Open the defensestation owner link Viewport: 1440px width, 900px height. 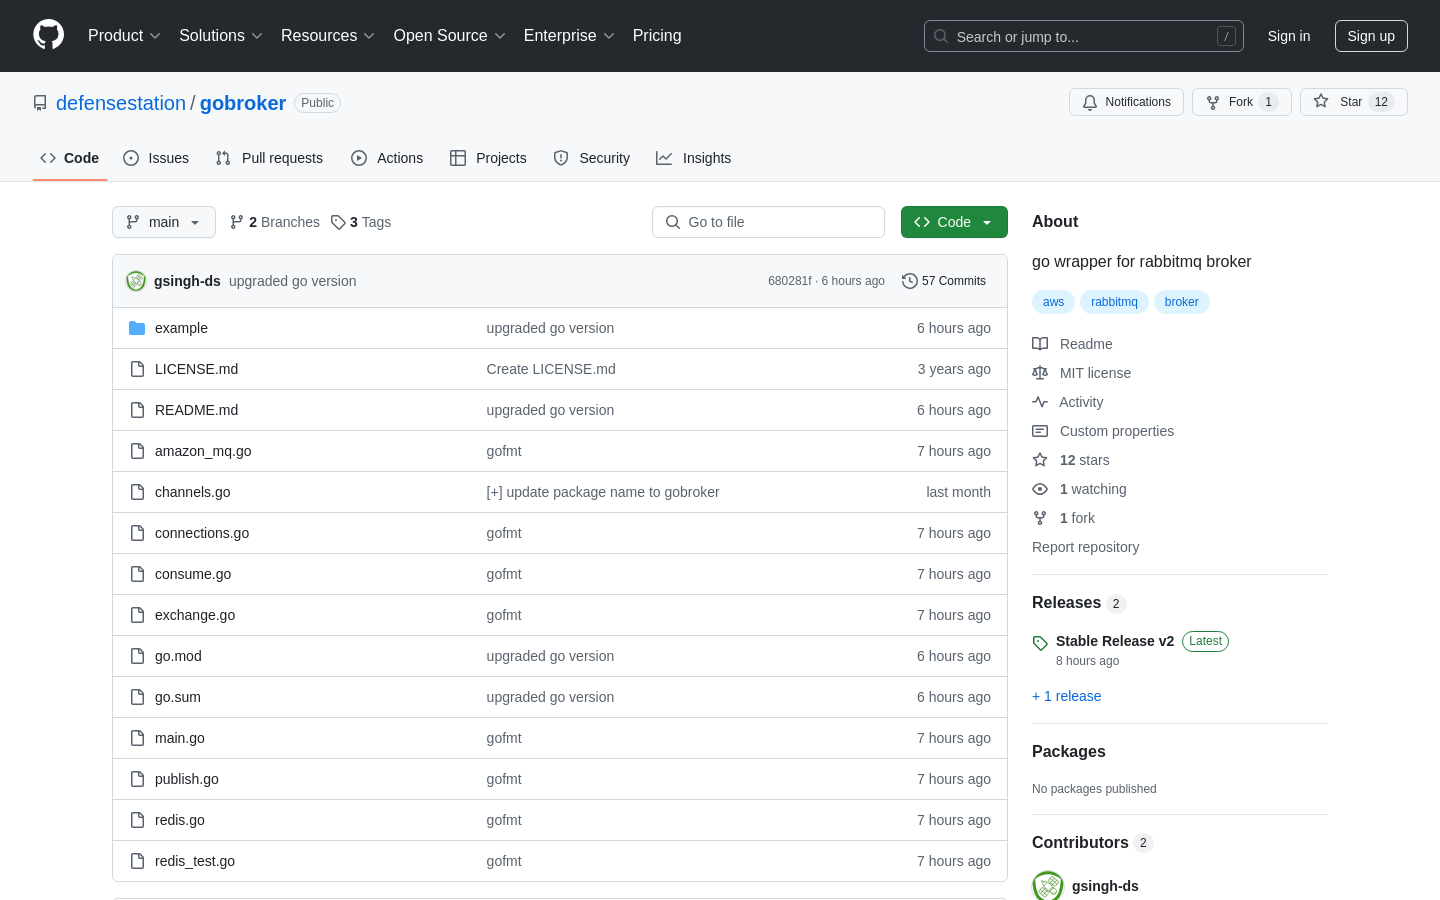click(121, 103)
